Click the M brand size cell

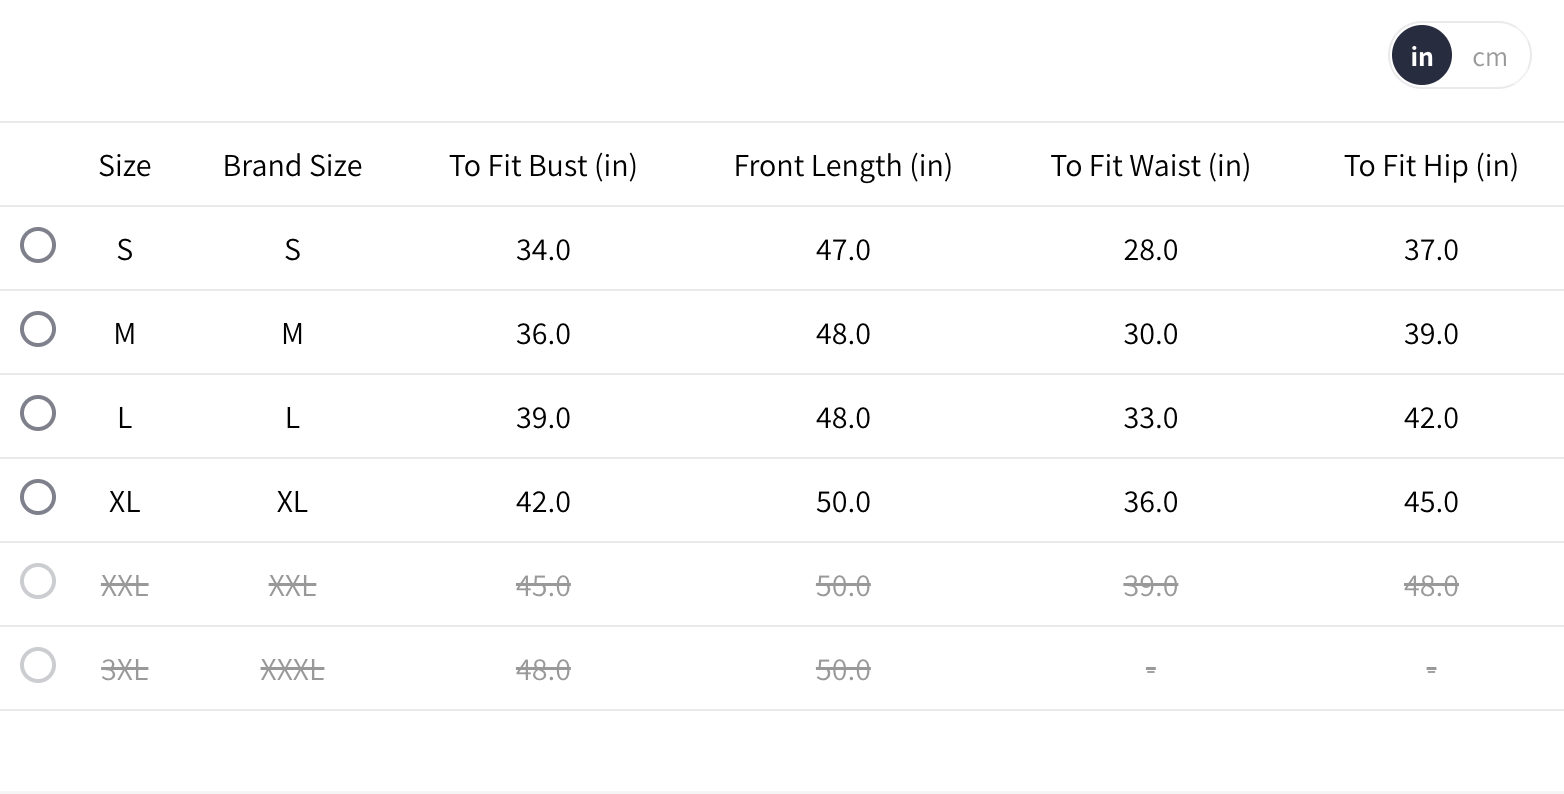292,333
